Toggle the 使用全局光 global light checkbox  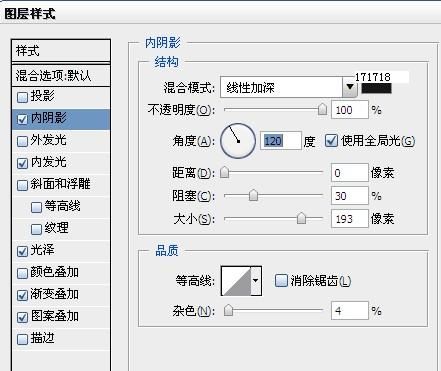tap(331, 141)
